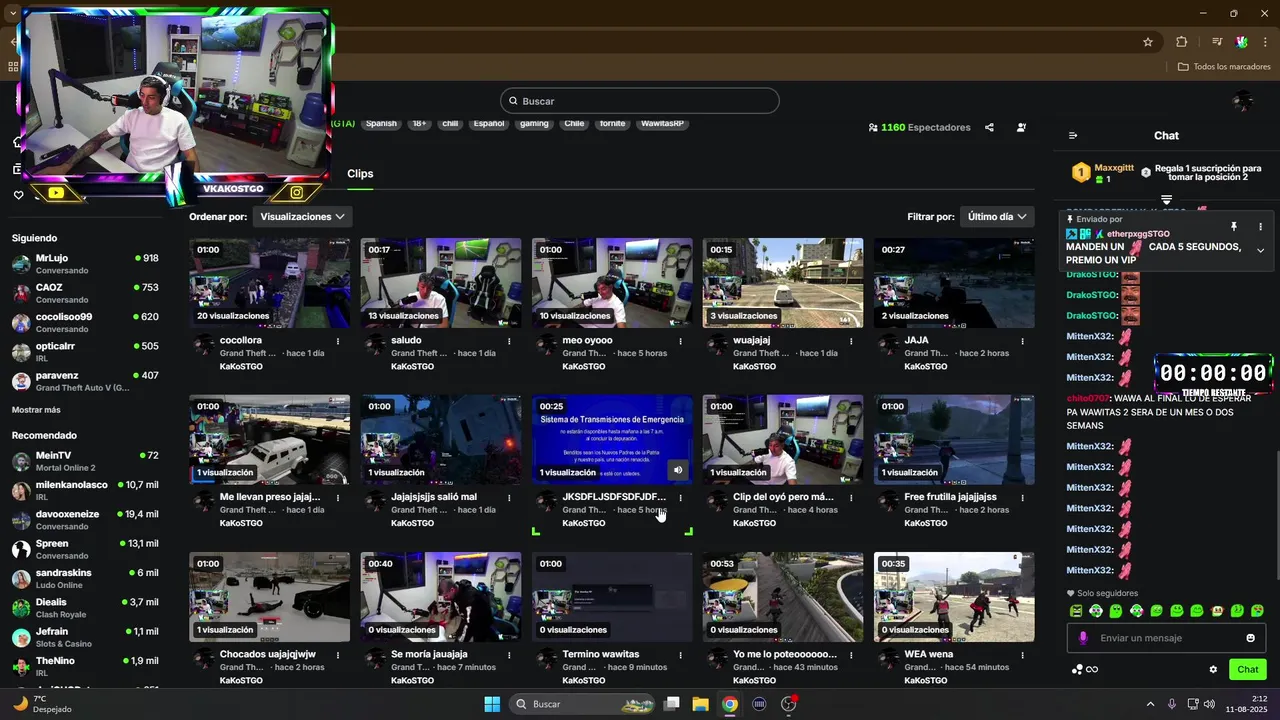
Task: Insert the last green heart-eyes emote
Action: click(x=1257, y=611)
